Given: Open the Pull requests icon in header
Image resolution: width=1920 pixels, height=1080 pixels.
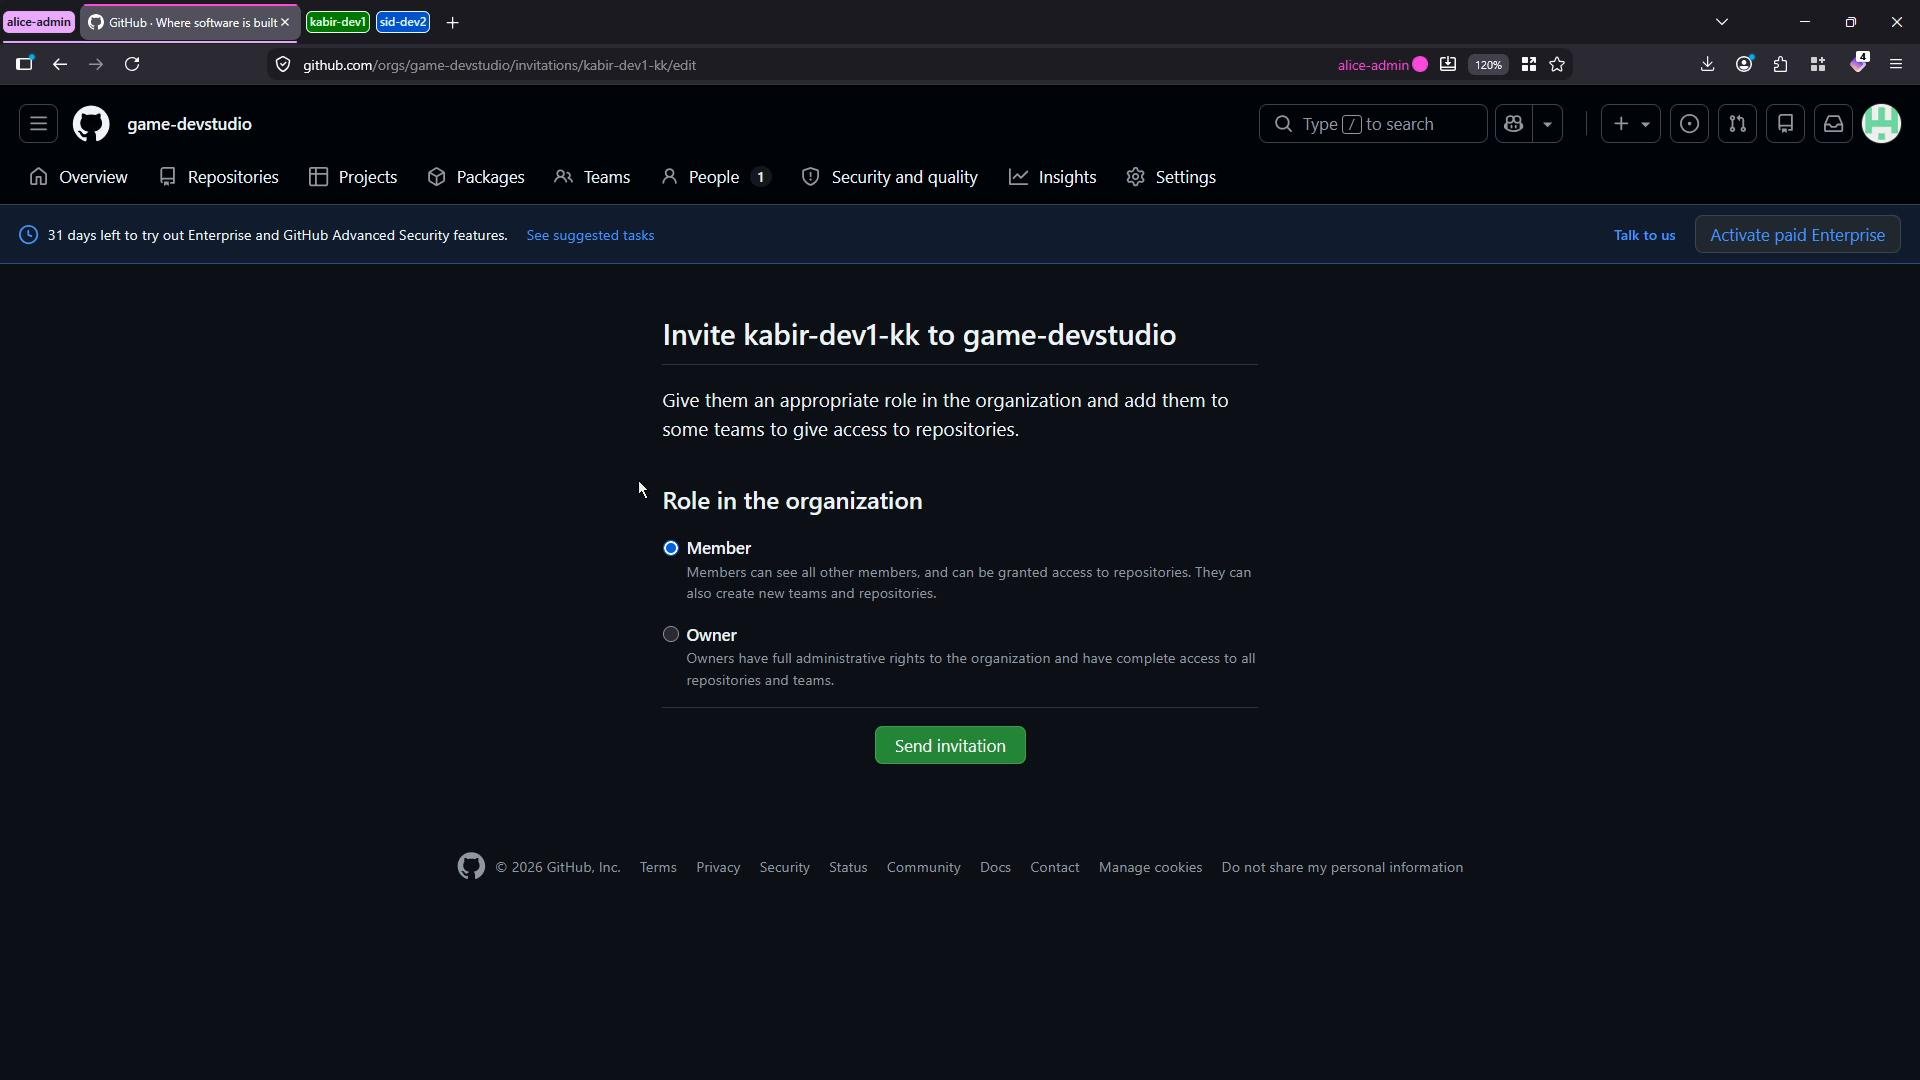Looking at the screenshot, I should 1737,124.
